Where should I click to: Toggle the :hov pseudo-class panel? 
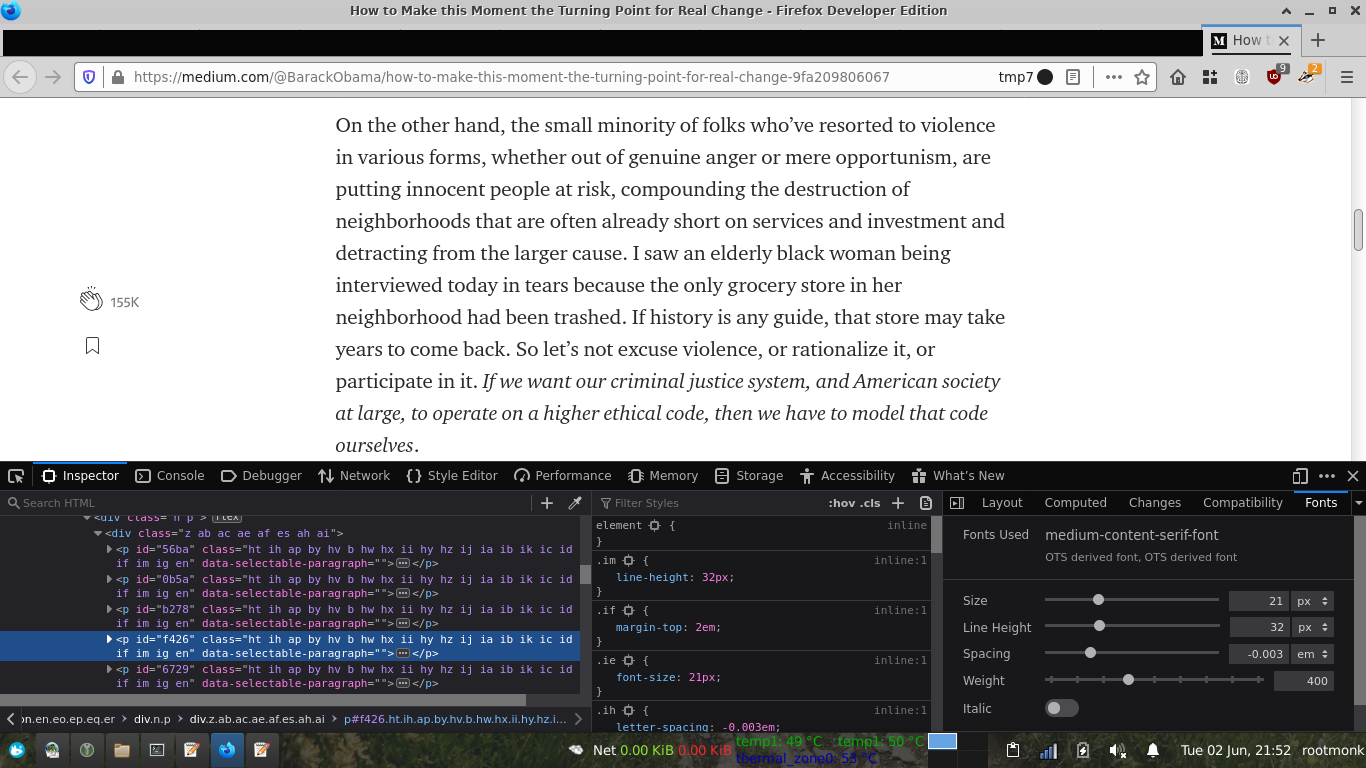(842, 503)
